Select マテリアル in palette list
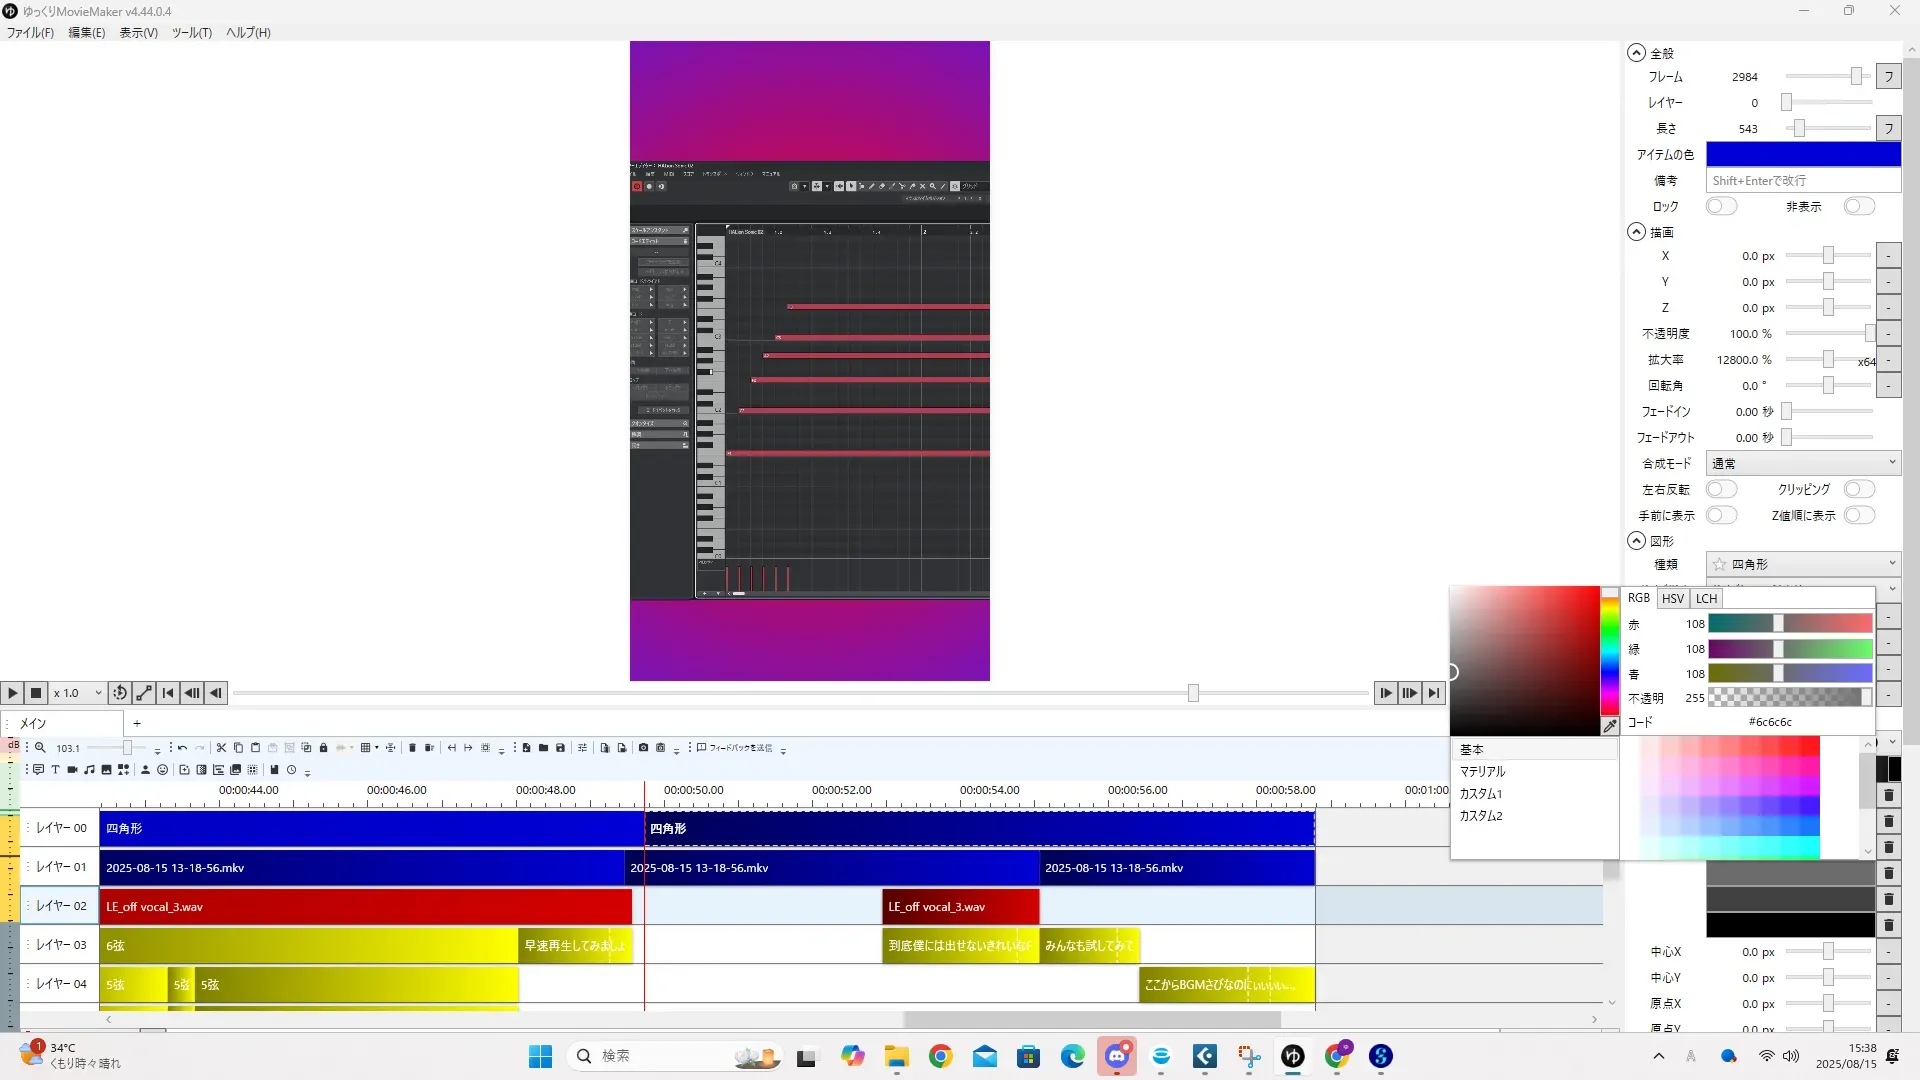The image size is (1920, 1080). tap(1482, 771)
